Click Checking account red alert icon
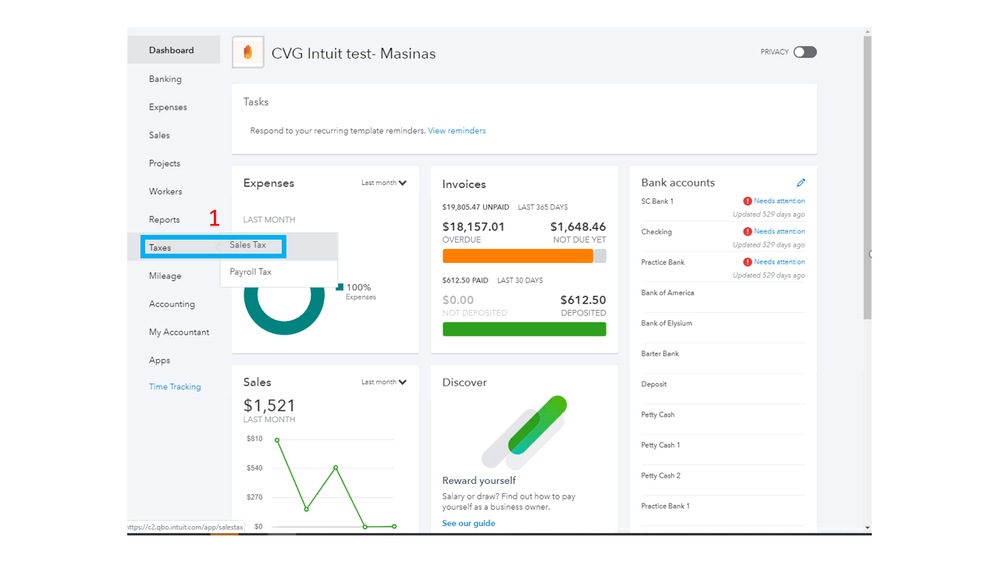 [x=747, y=231]
